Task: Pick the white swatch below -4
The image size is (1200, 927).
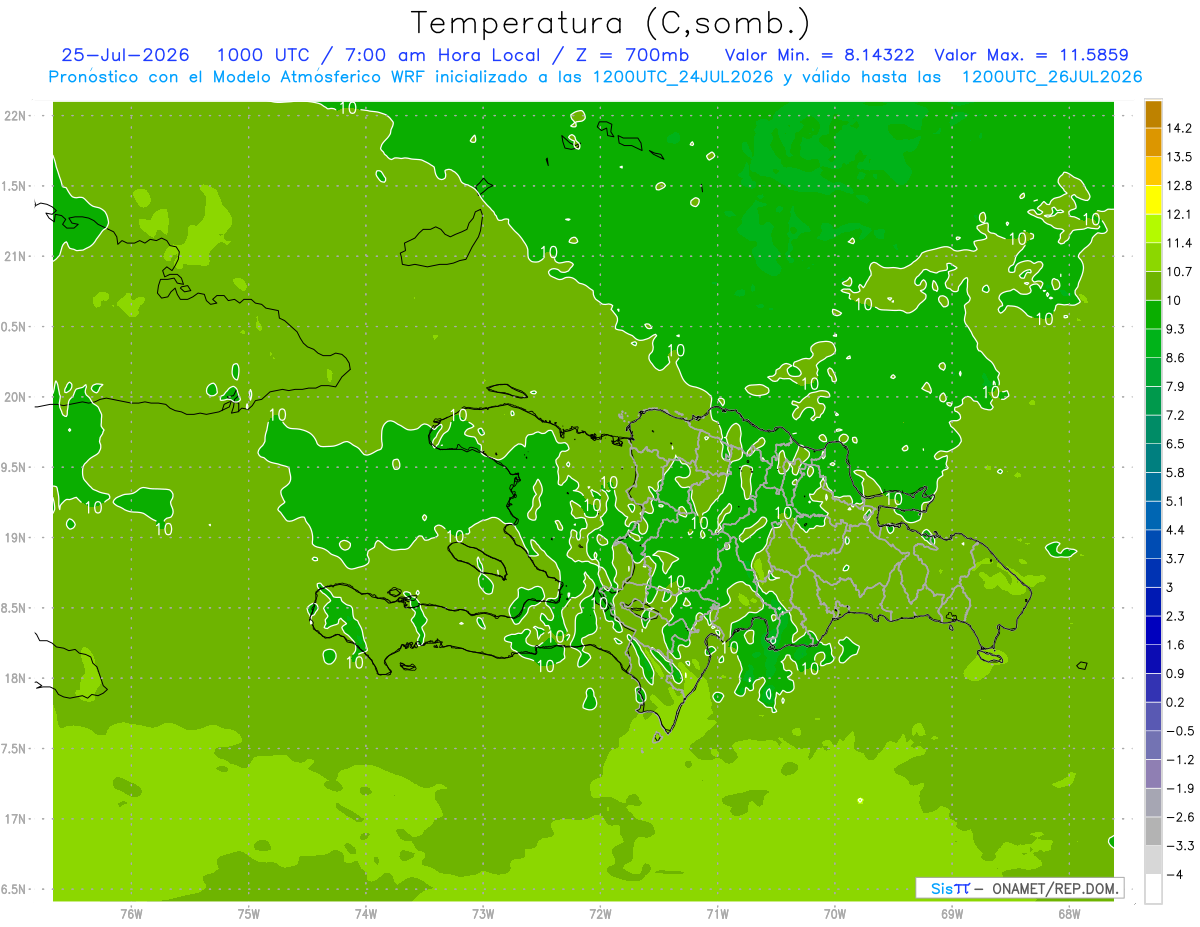Action: [x=1153, y=889]
